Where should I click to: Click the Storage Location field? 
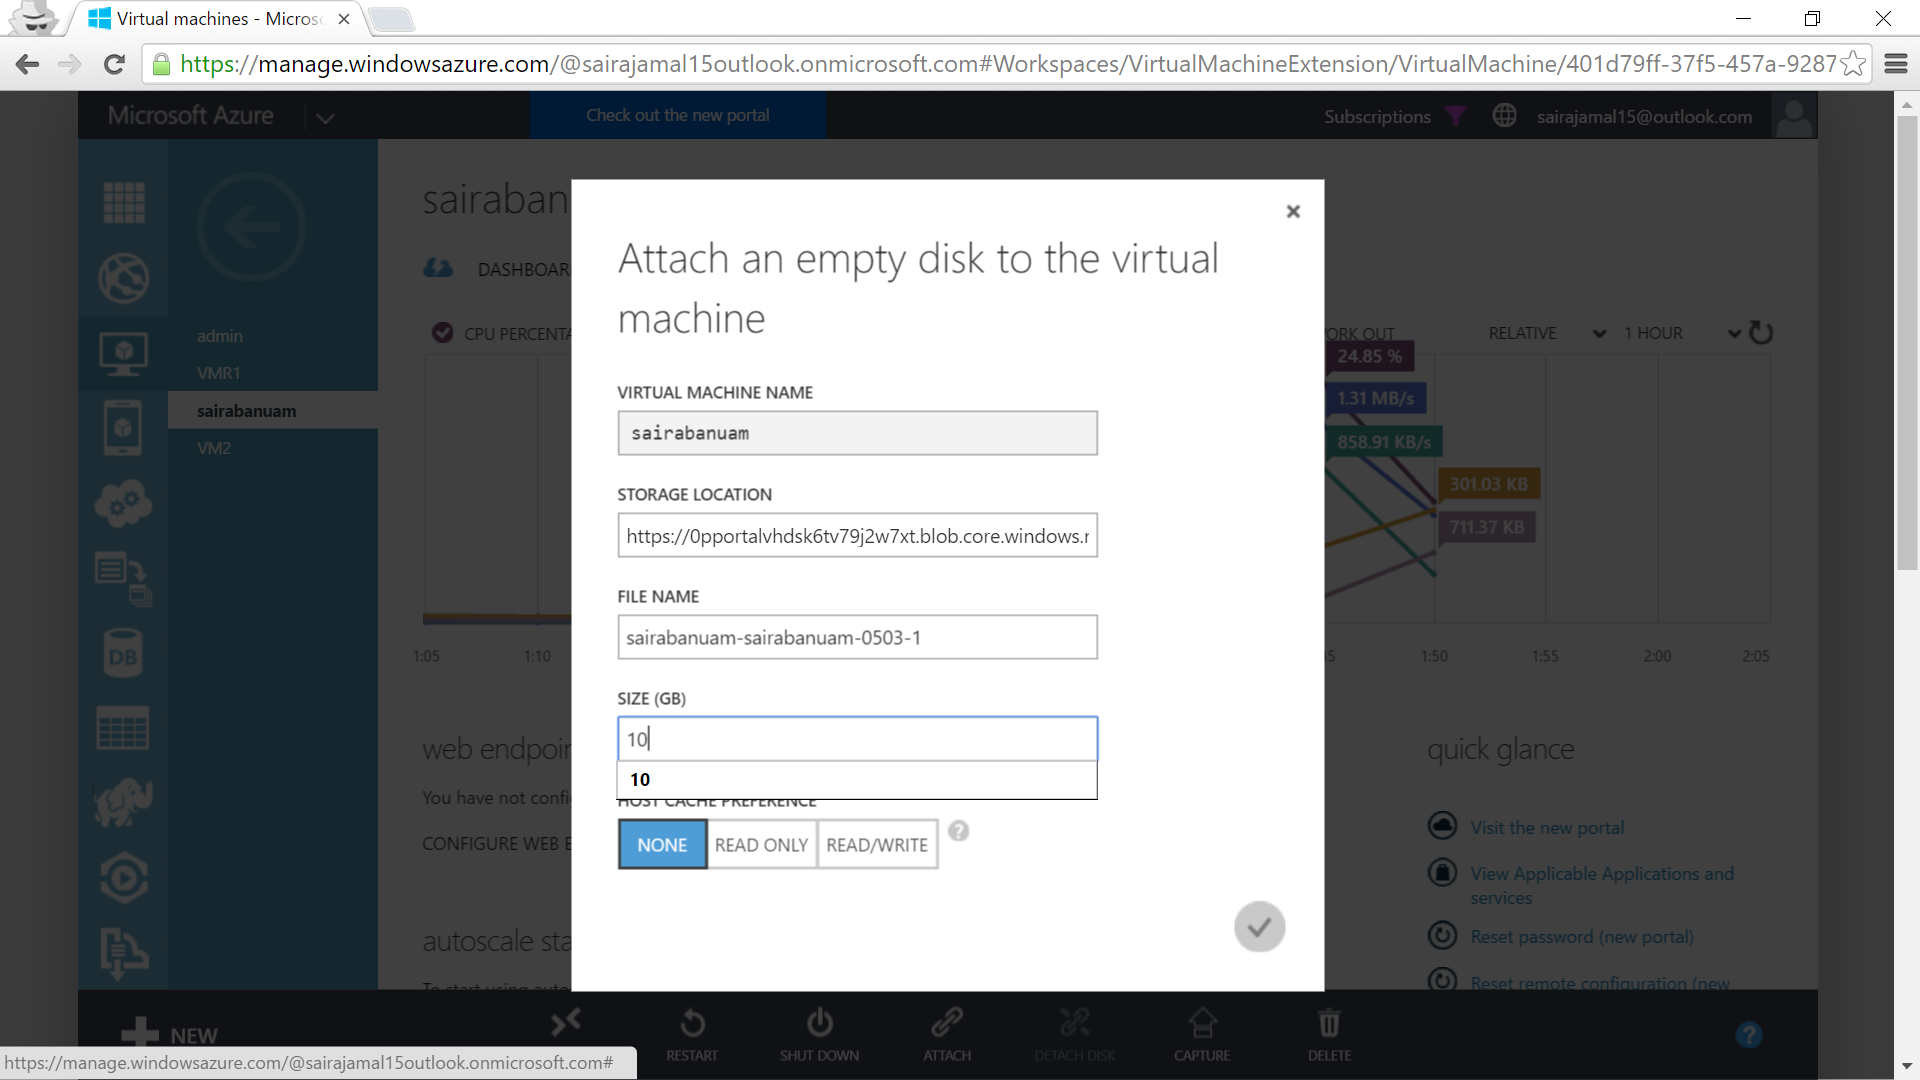coord(857,535)
